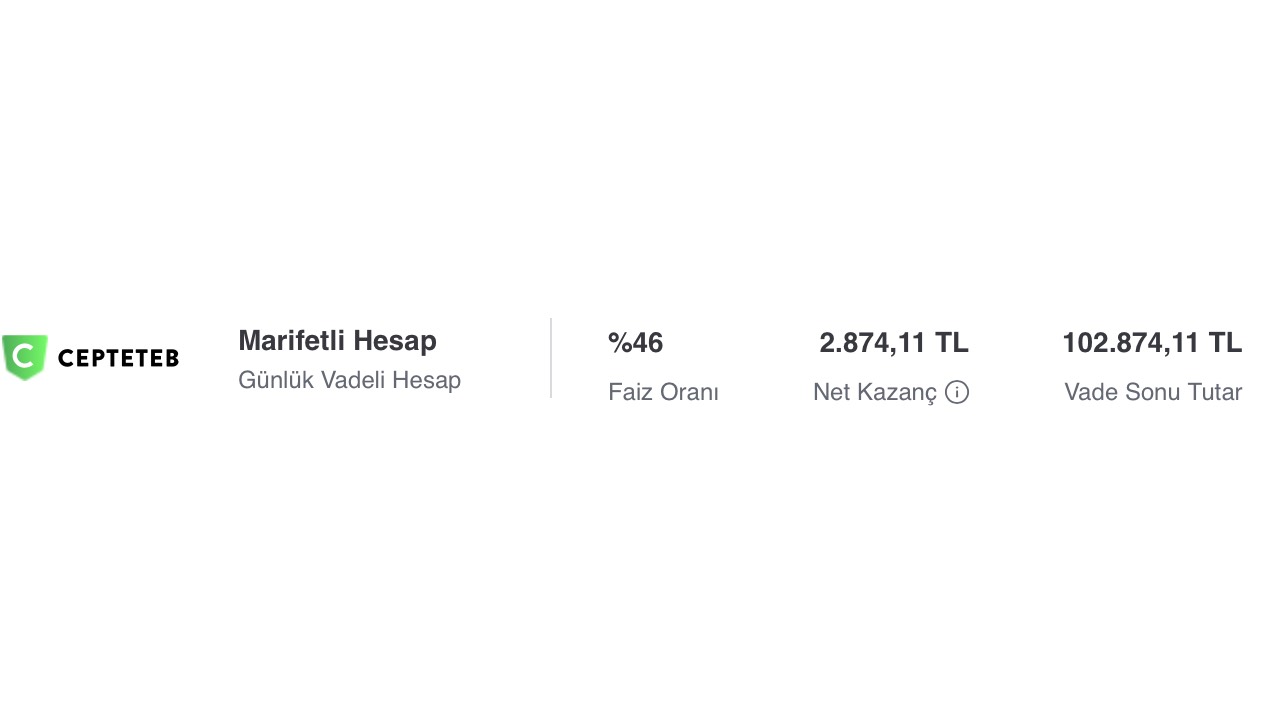Open the Marifetli Hesap product title
Image resolution: width=1280 pixels, height=720 pixels.
pos(337,341)
